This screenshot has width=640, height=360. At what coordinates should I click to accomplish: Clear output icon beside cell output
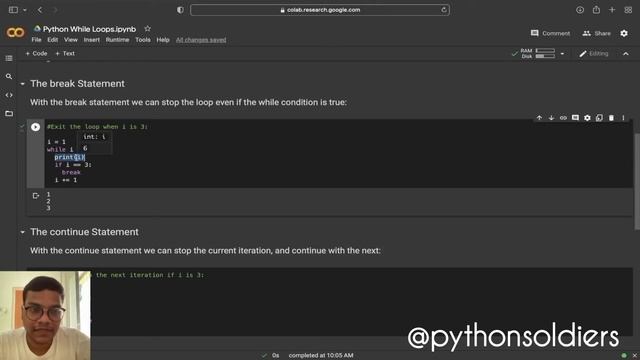click(36, 196)
